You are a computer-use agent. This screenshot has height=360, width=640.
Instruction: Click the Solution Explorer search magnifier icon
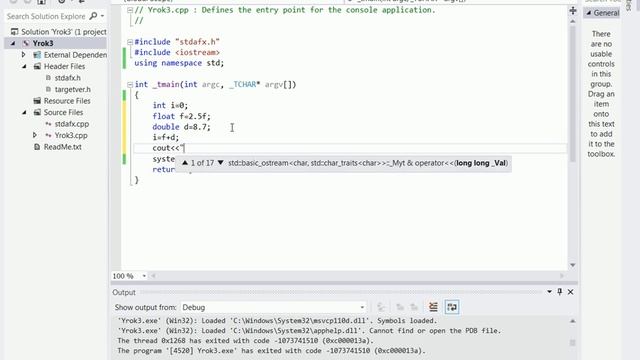pos(93,16)
